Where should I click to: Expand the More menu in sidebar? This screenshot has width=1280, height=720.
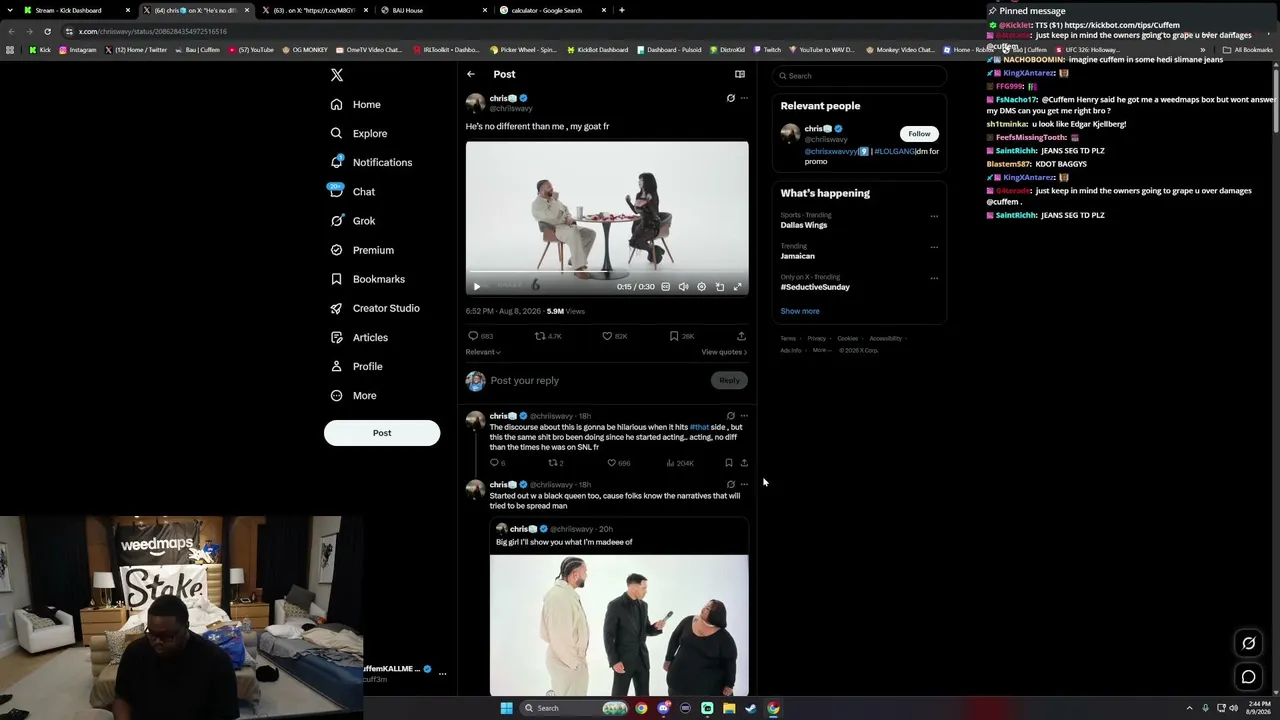point(353,396)
